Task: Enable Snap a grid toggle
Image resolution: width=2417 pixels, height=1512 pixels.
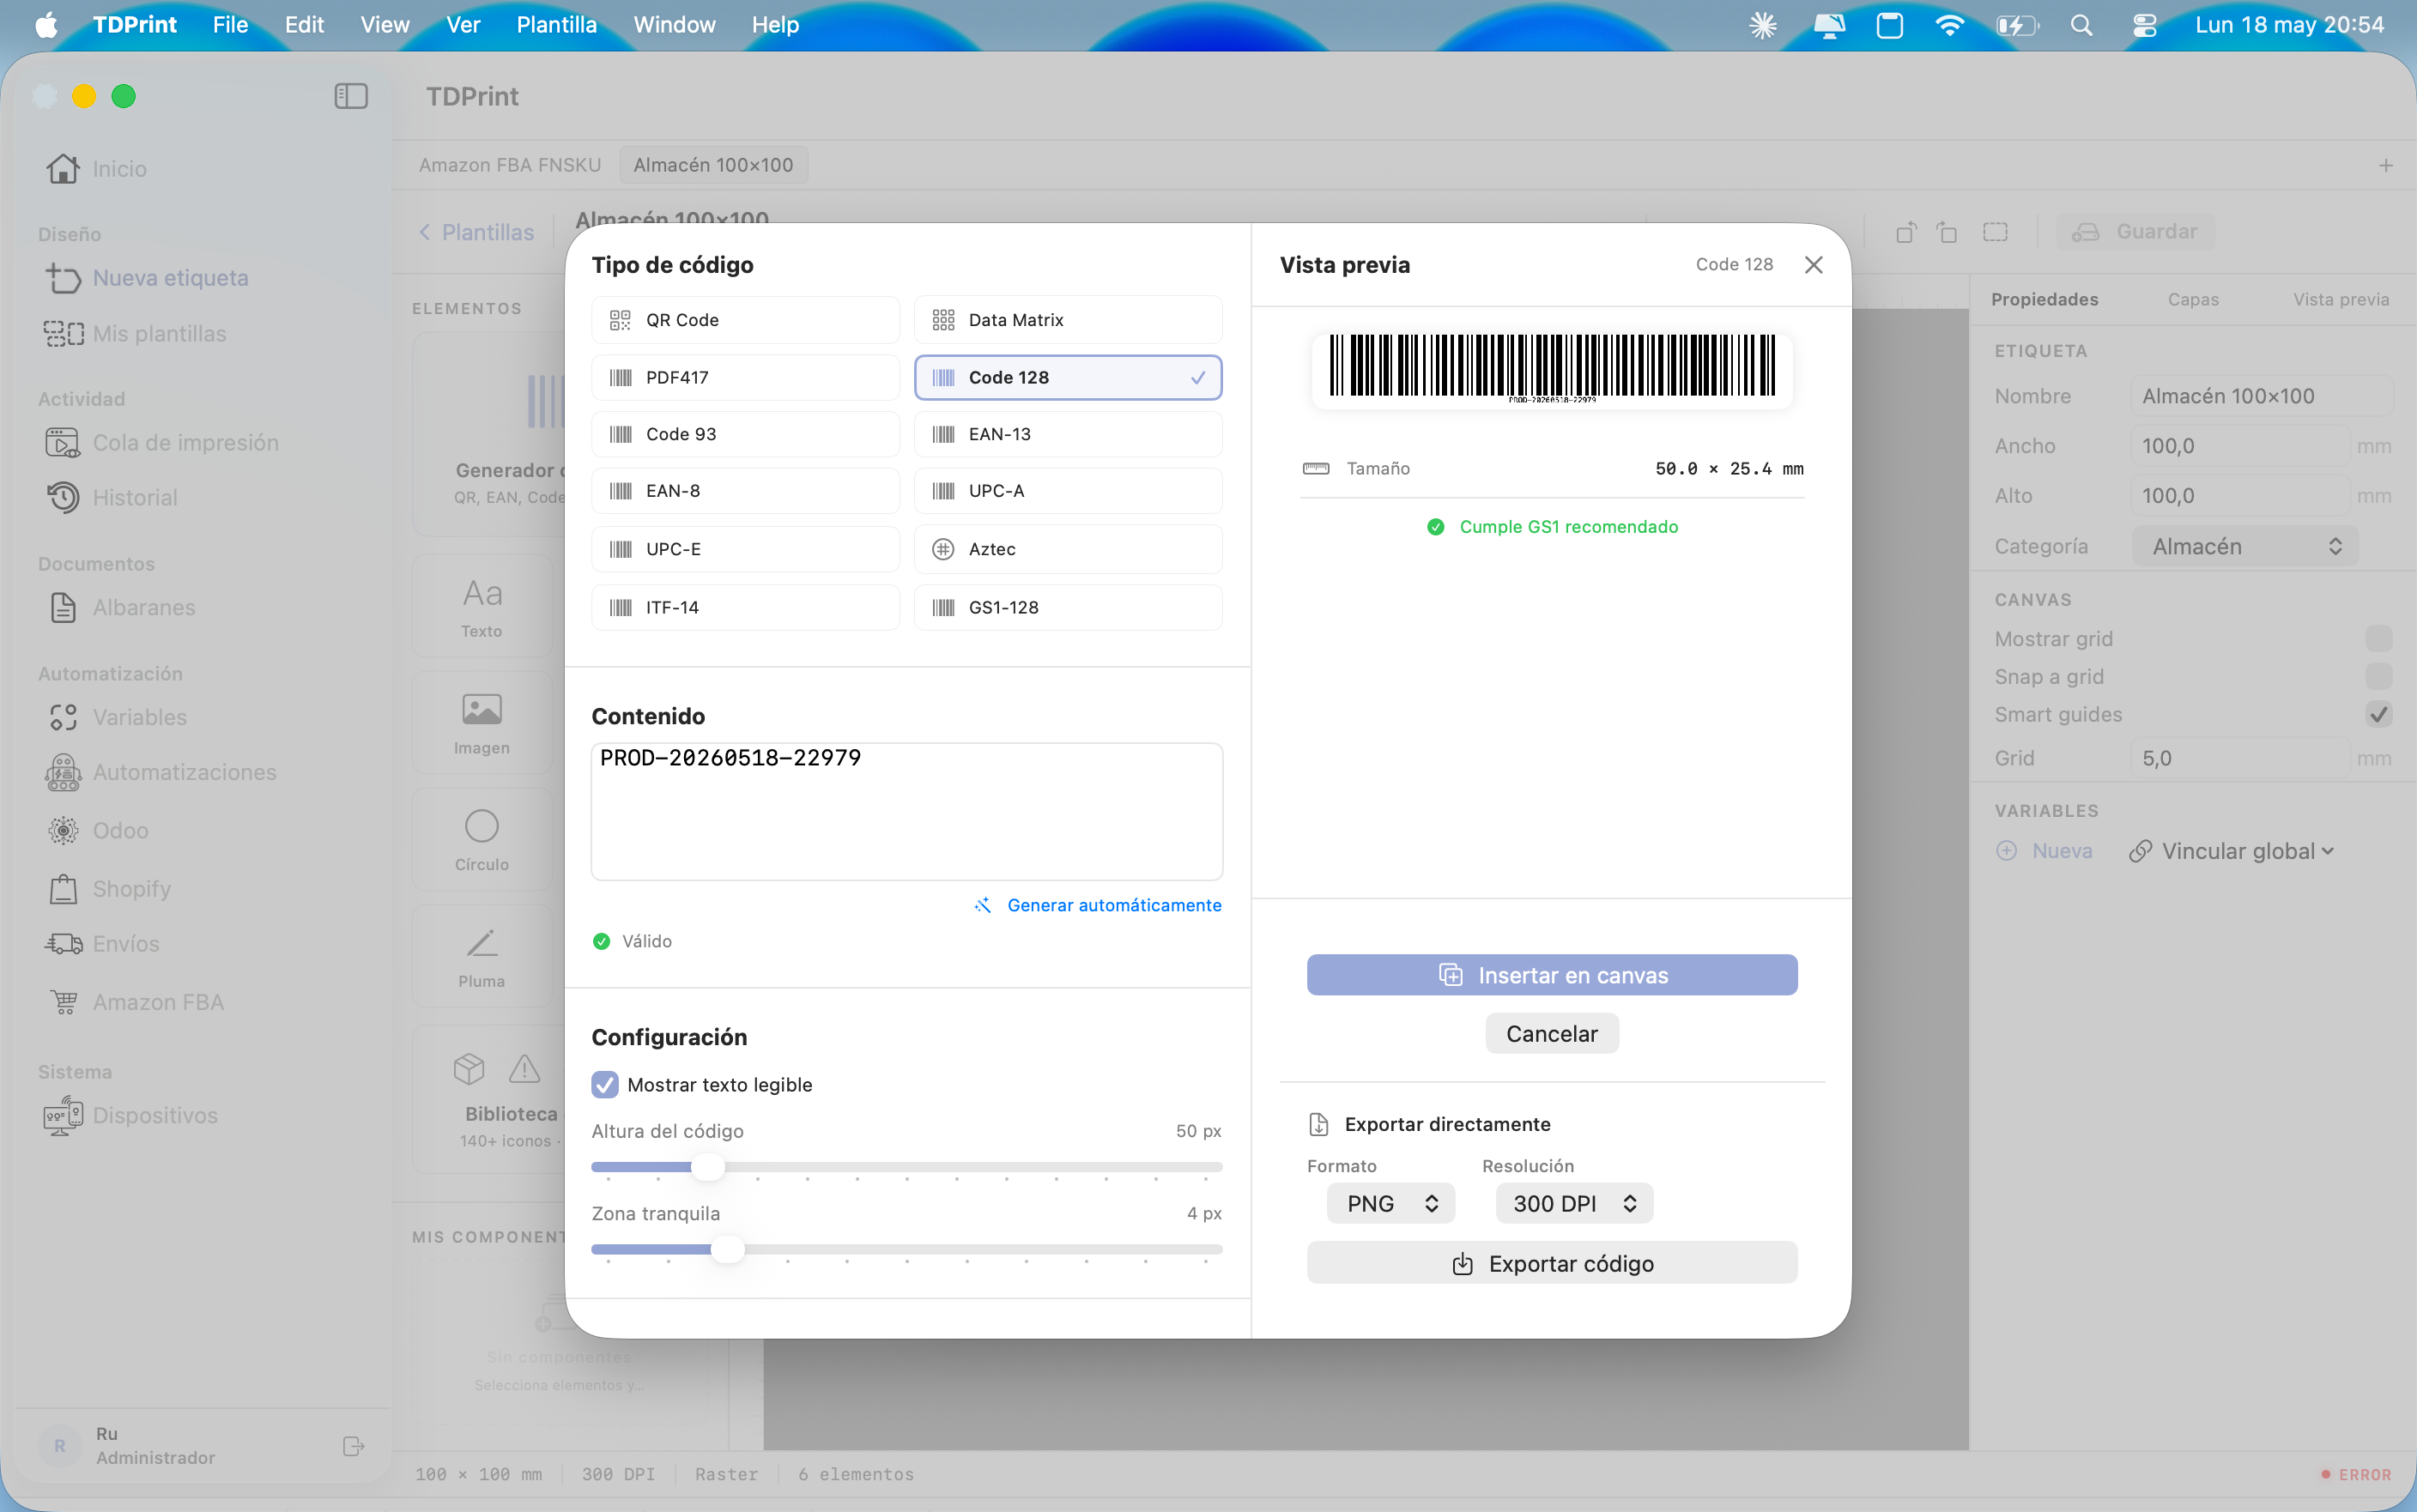Action: 2378,676
